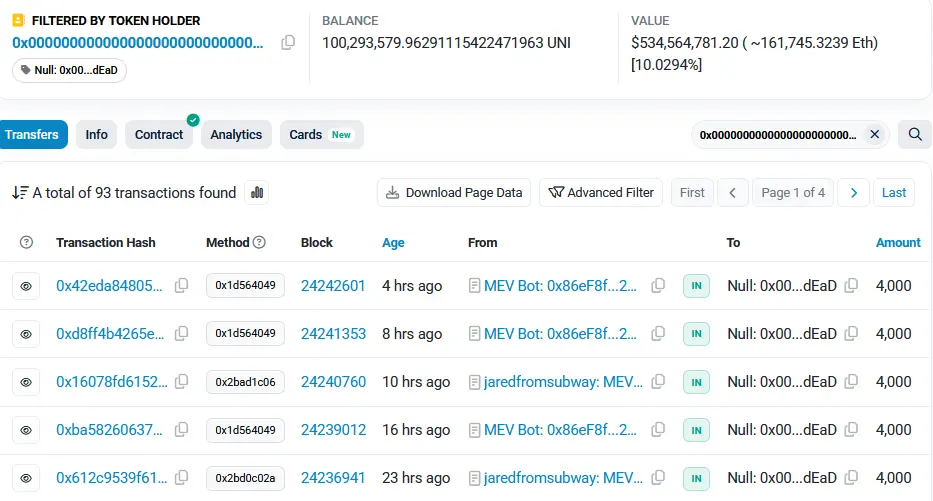933x501 pixels.
Task: Open block 24242601
Action: click(333, 286)
